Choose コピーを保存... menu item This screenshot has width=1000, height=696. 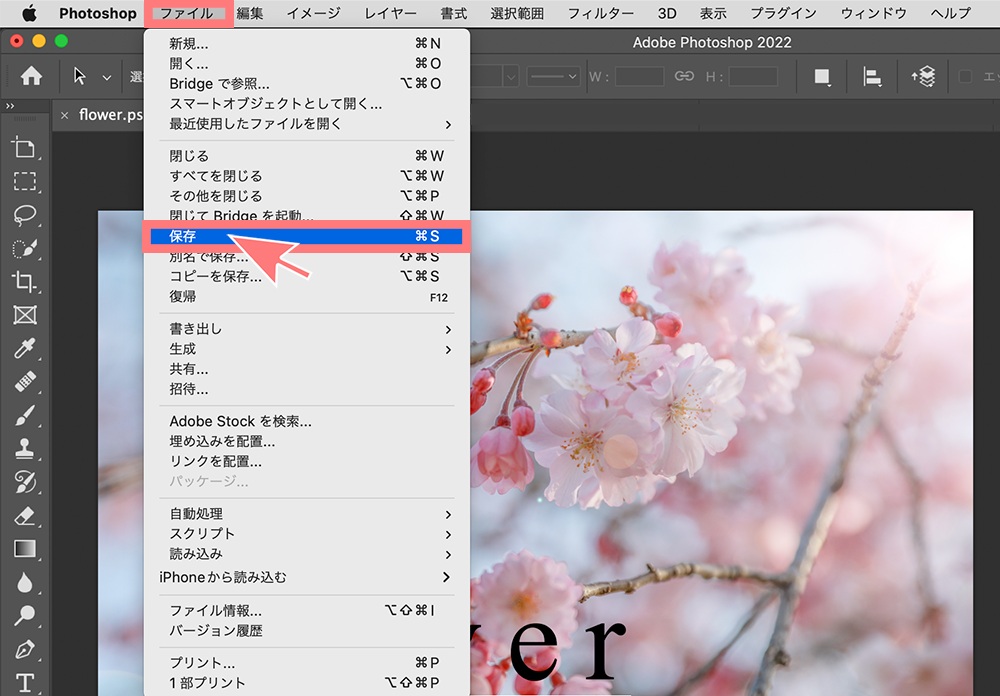click(306, 276)
